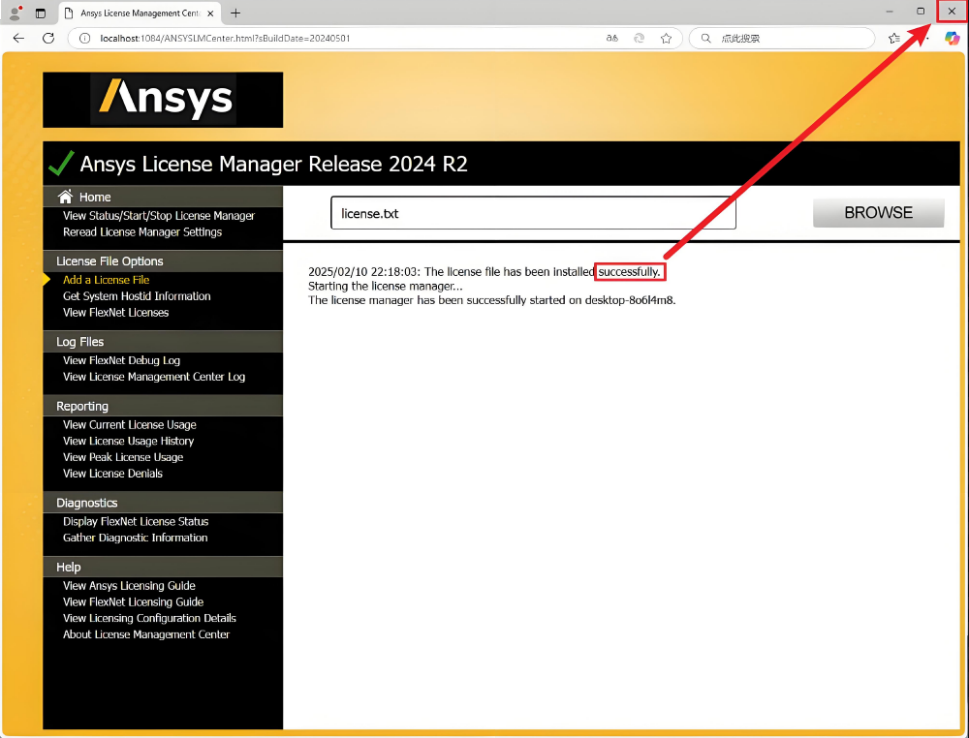Open View FlexNet Debug Log
969x738 pixels.
click(x=122, y=360)
